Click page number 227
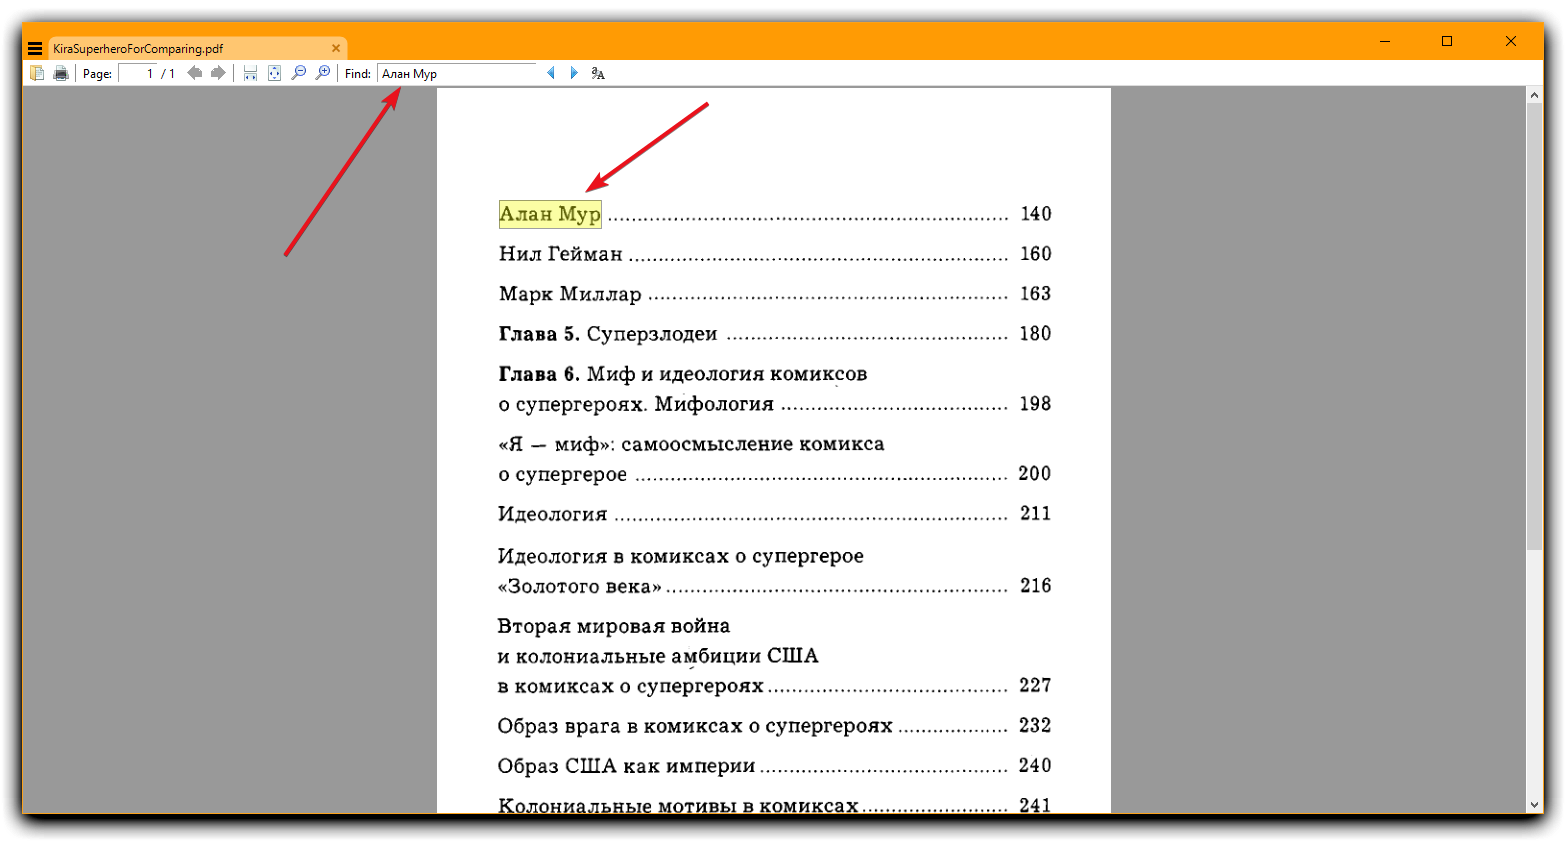 coord(1035,686)
